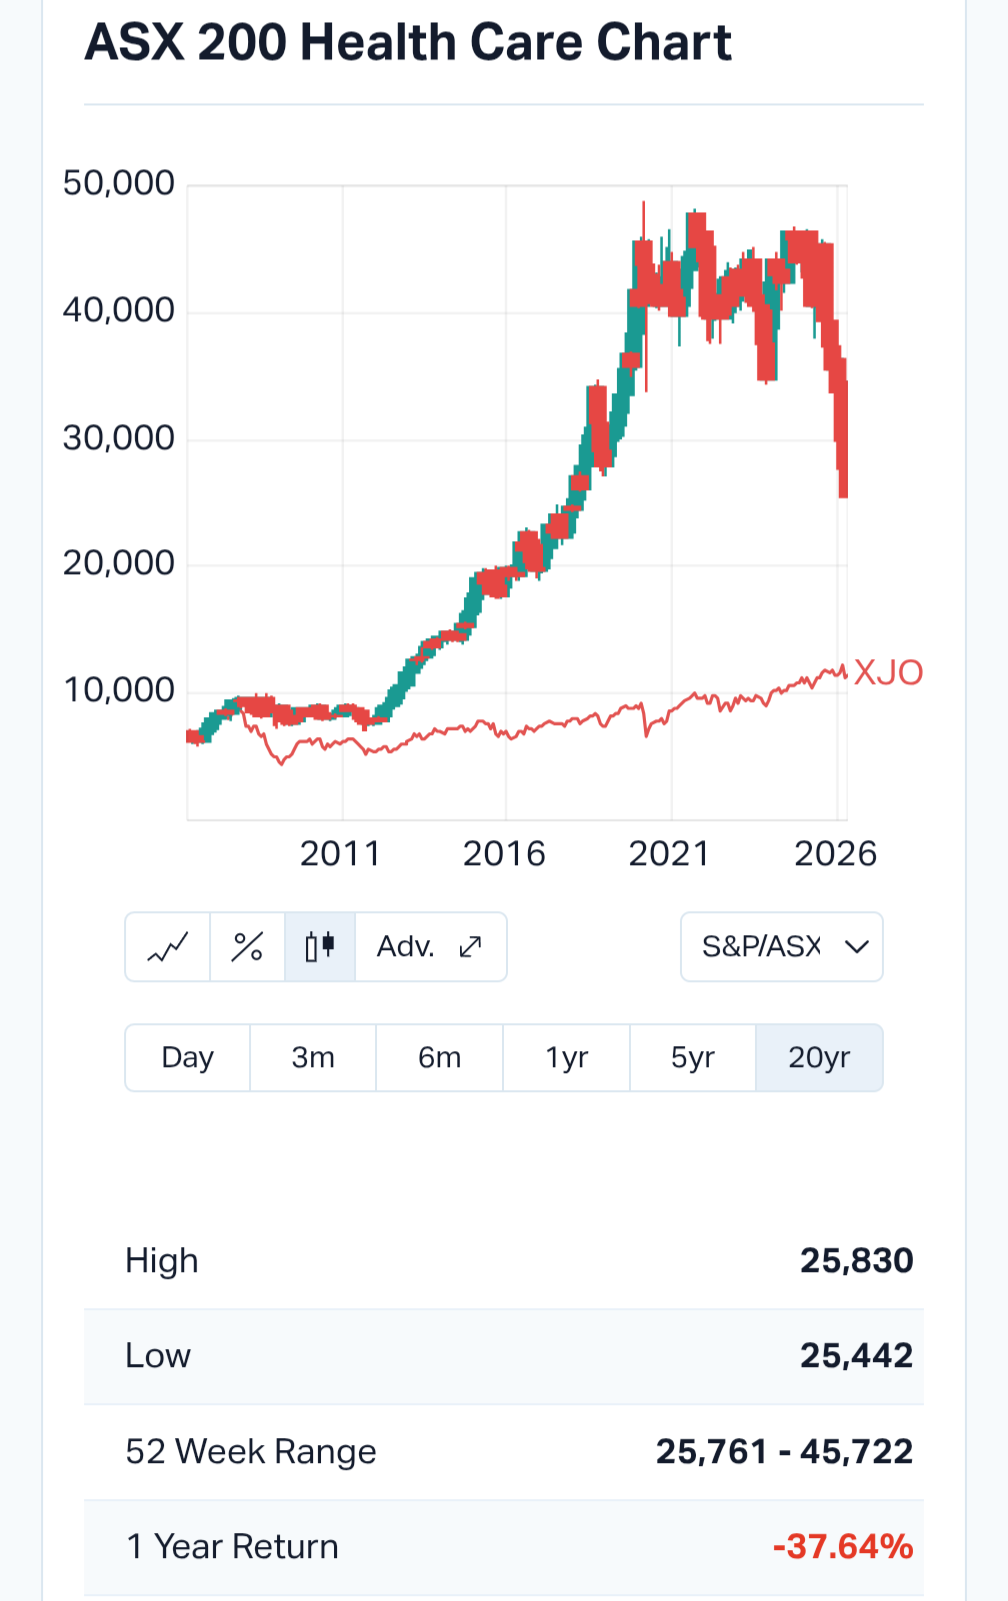Click the High row label
1008x1601 pixels.
click(162, 1261)
